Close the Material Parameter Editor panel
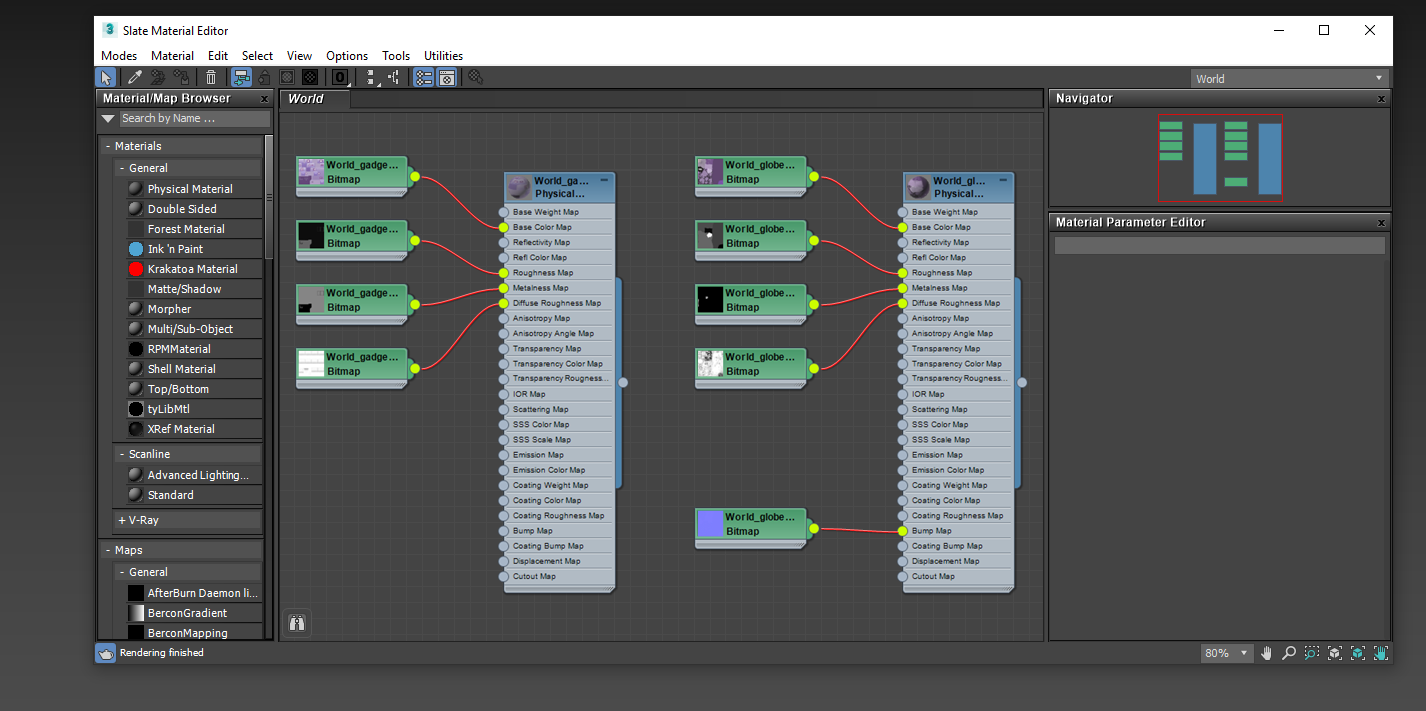The height and width of the screenshot is (711, 1426). coord(1381,223)
